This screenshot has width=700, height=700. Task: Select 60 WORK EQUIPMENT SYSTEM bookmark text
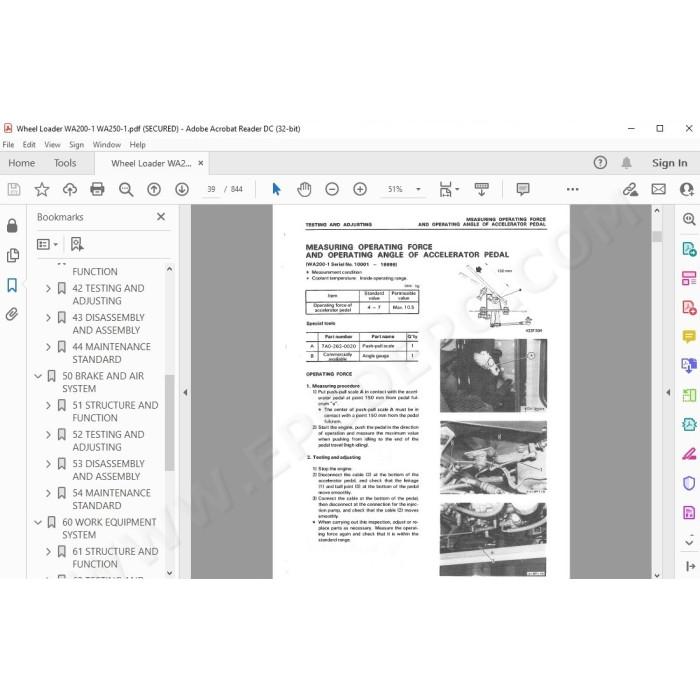(109, 529)
